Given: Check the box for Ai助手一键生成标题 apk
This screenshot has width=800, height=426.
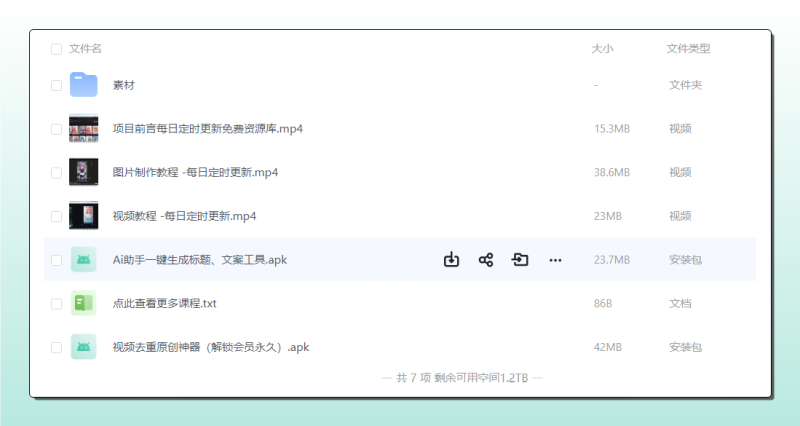Looking at the screenshot, I should (56, 260).
